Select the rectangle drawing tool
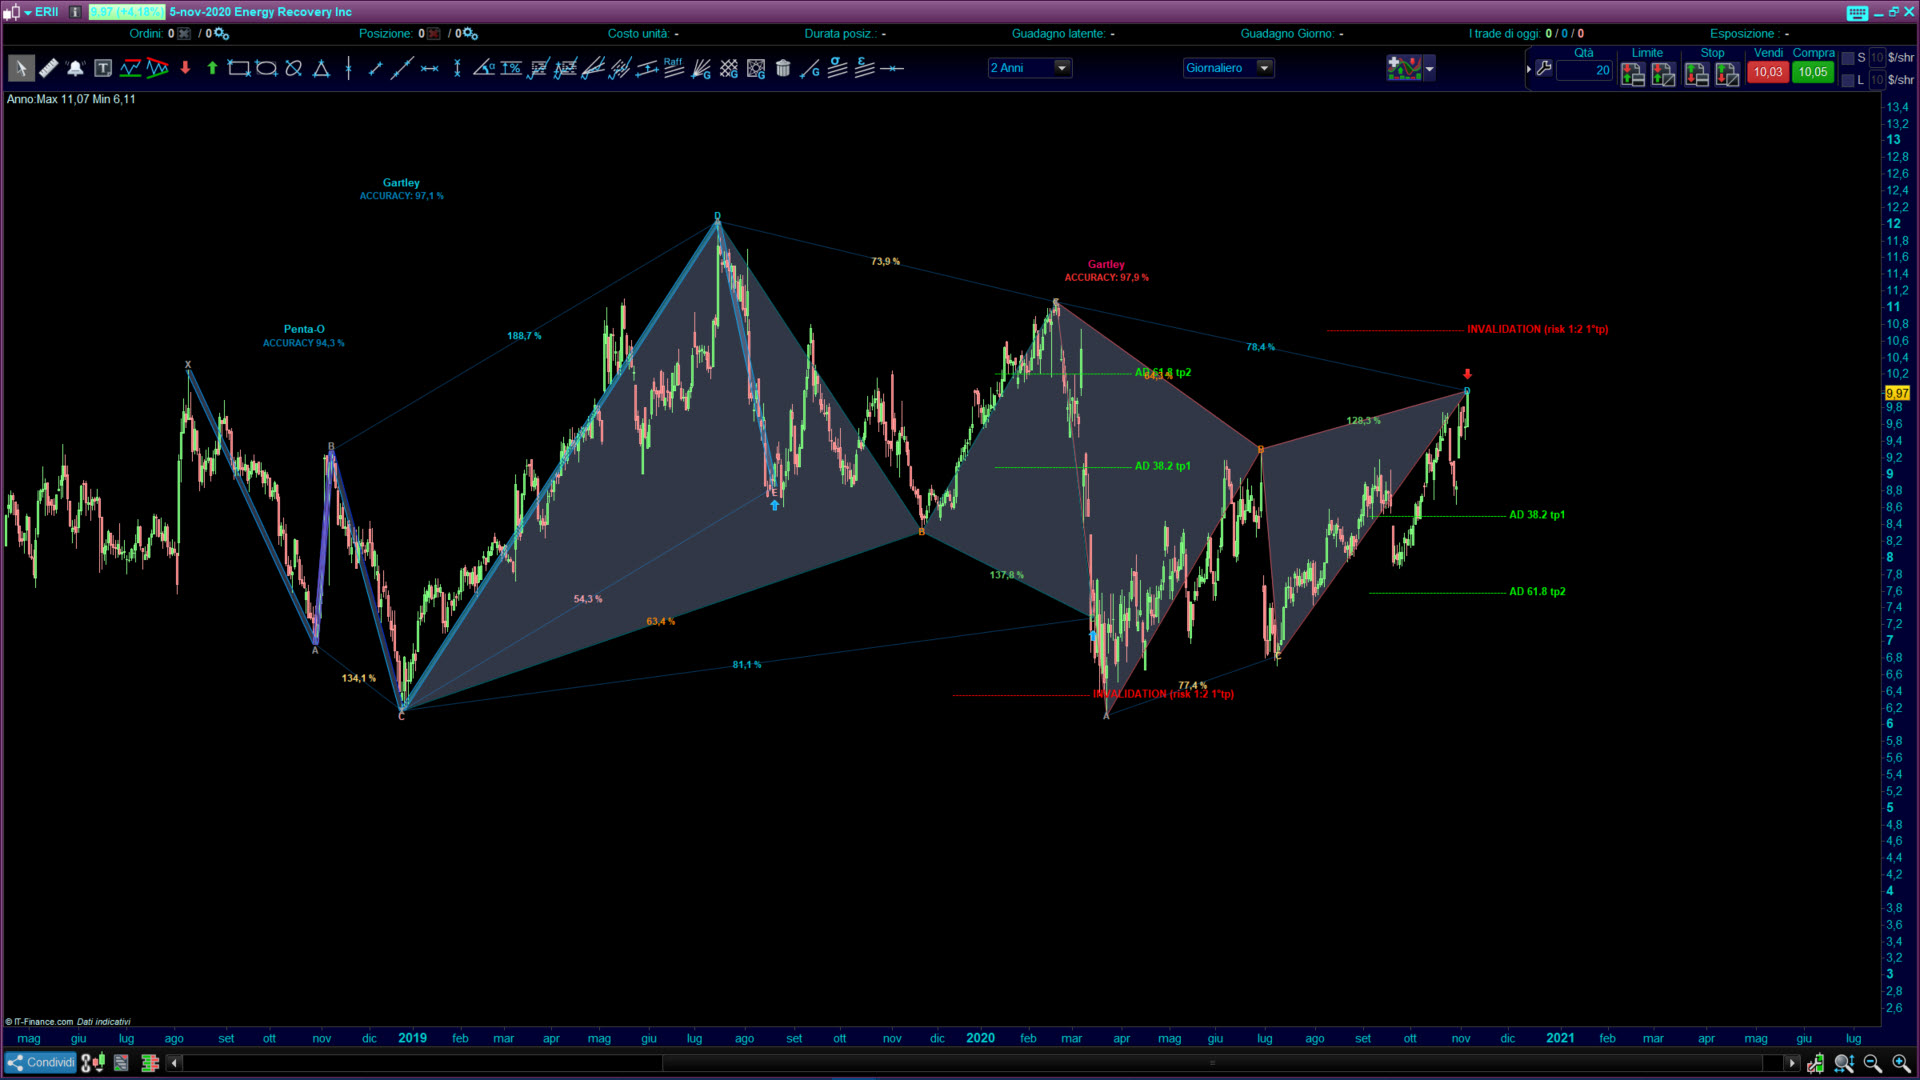This screenshot has height=1080, width=1920. click(238, 68)
